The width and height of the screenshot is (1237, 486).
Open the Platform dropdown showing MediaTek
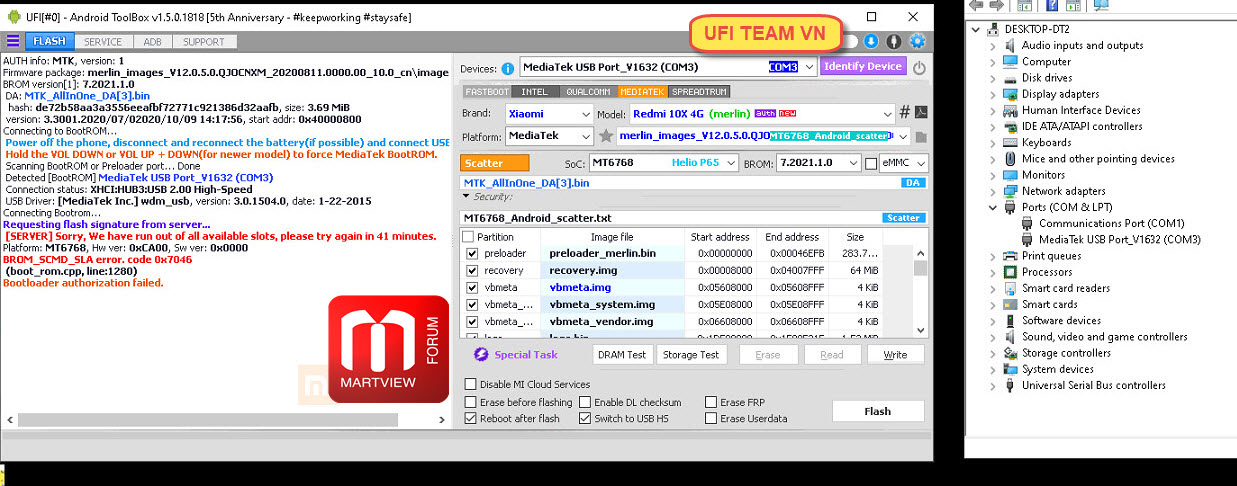tap(586, 136)
